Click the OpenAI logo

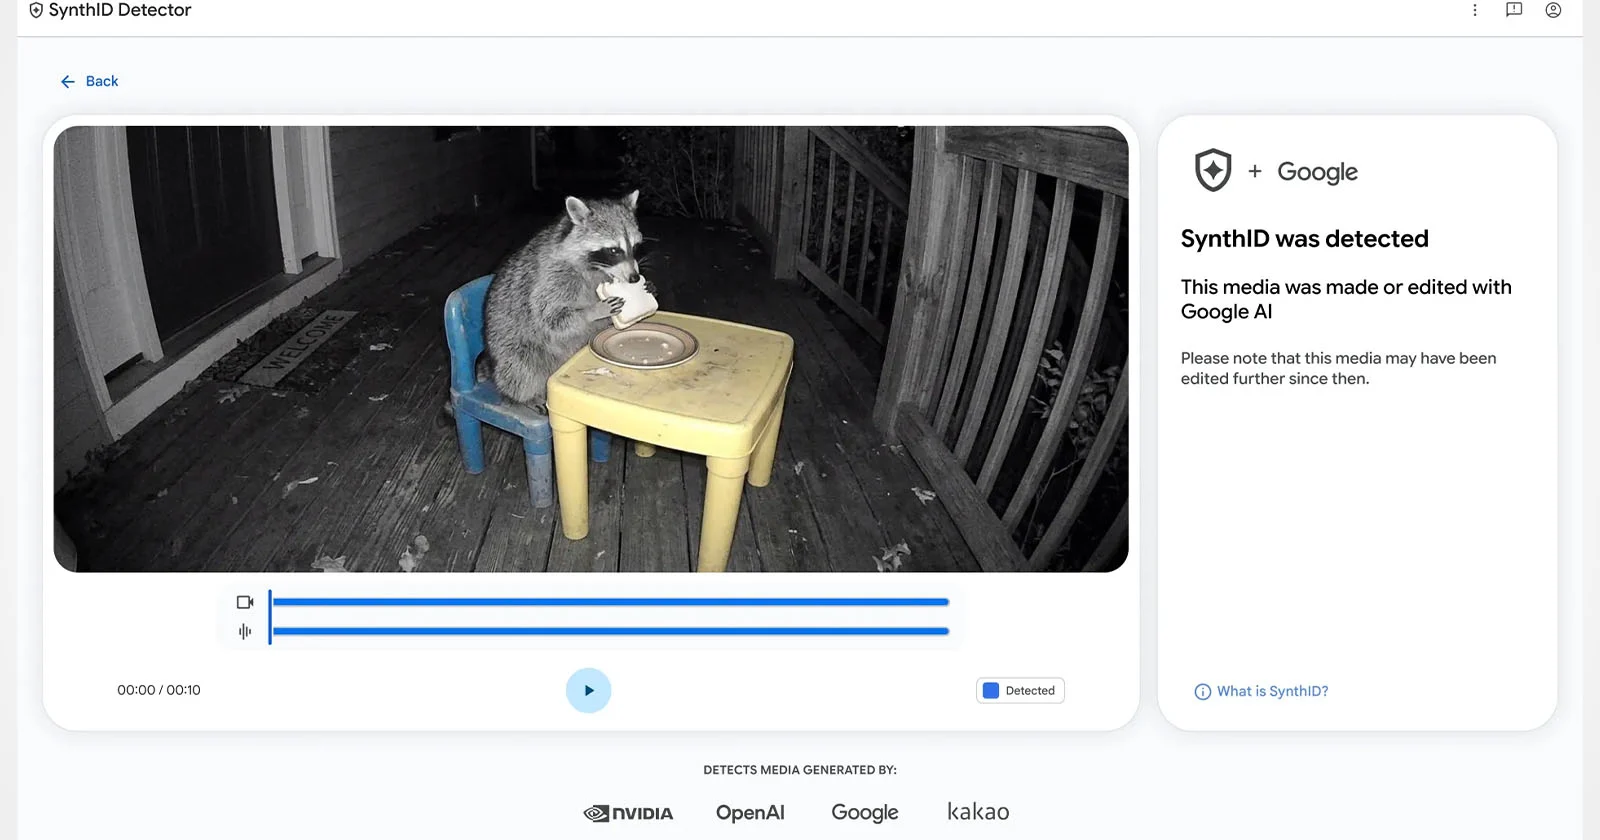(x=750, y=813)
